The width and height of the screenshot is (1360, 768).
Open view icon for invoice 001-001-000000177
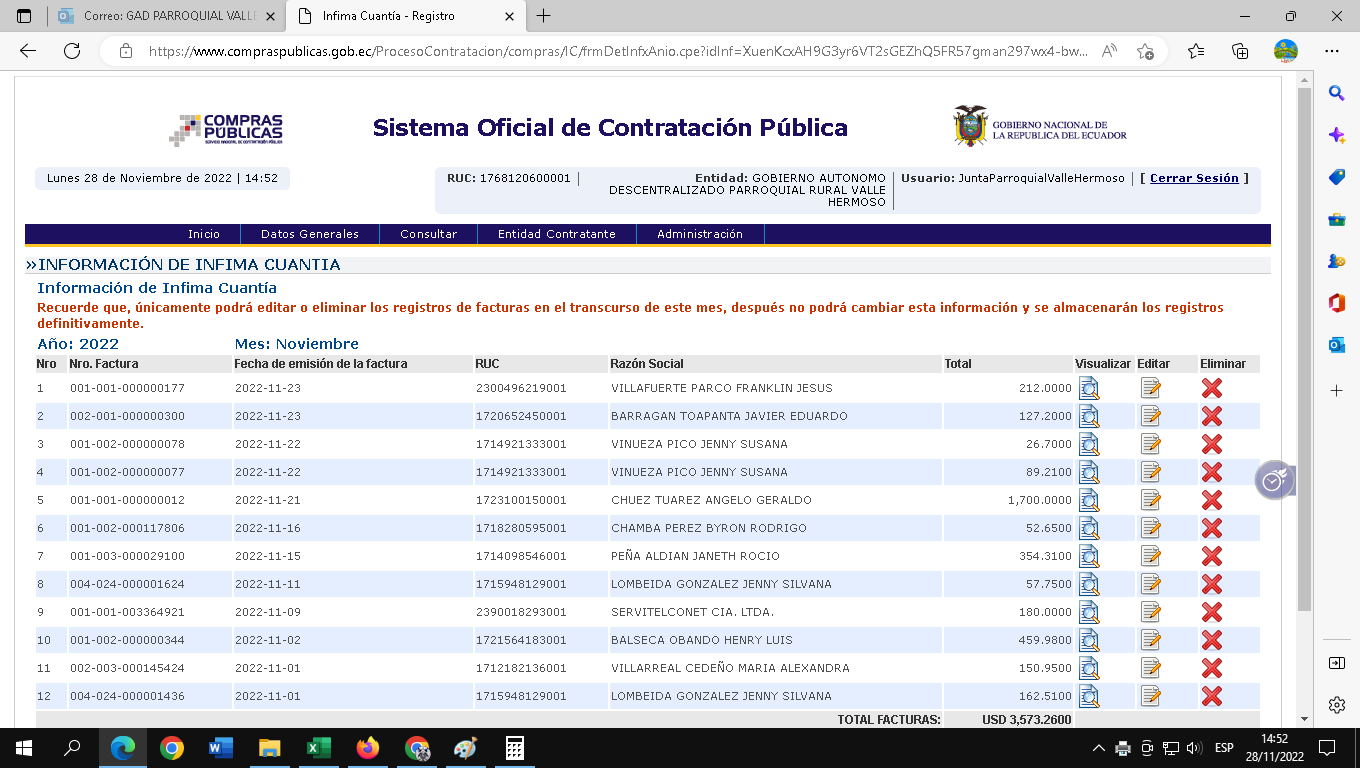(x=1088, y=389)
